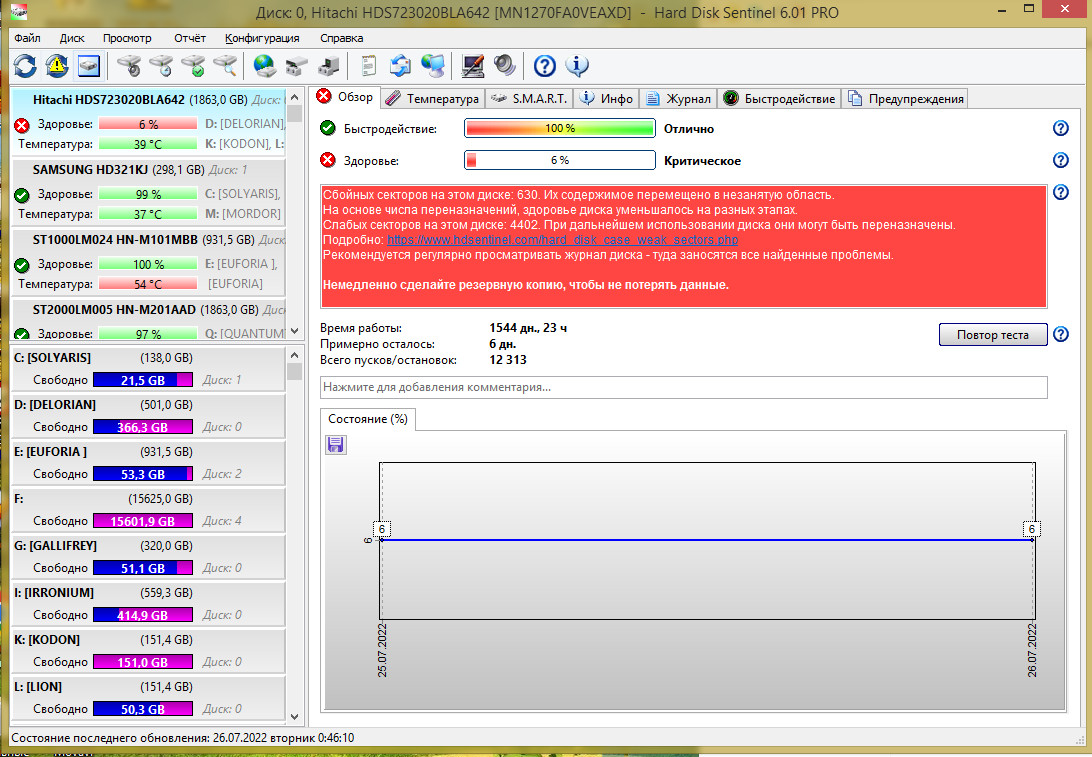Screen dimensions: 1092x757
Task: Select the SAMSUNG HD321KJ disk entry
Action: pos(148,192)
